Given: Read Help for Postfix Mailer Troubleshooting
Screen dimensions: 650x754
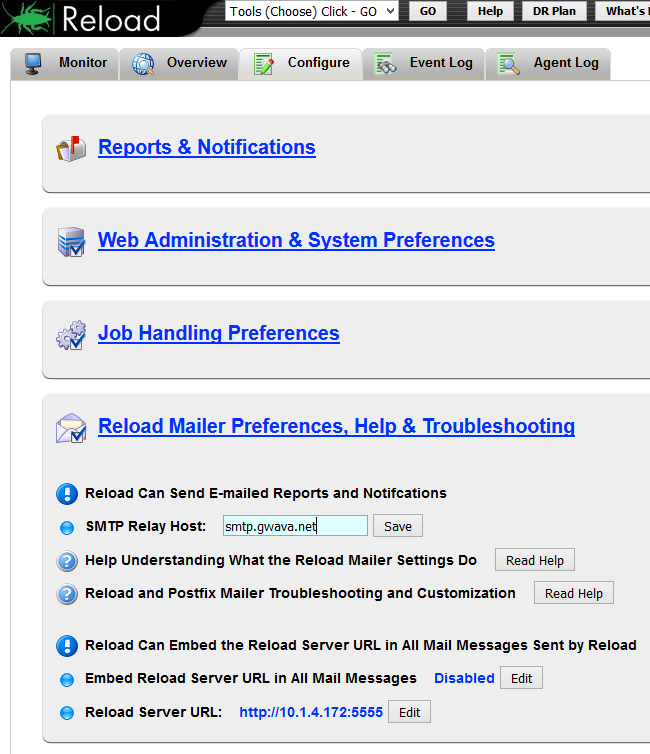Looking at the screenshot, I should tap(574, 593).
